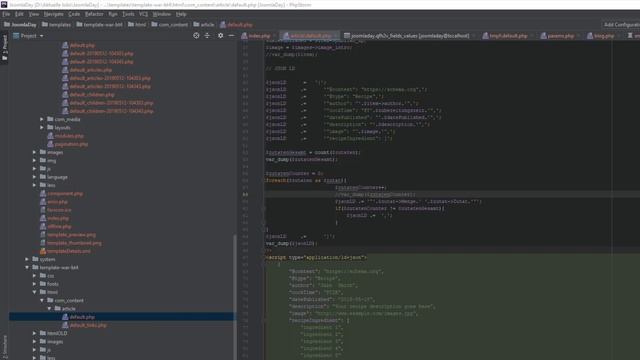Switch to index.php editor tab

[256, 36]
